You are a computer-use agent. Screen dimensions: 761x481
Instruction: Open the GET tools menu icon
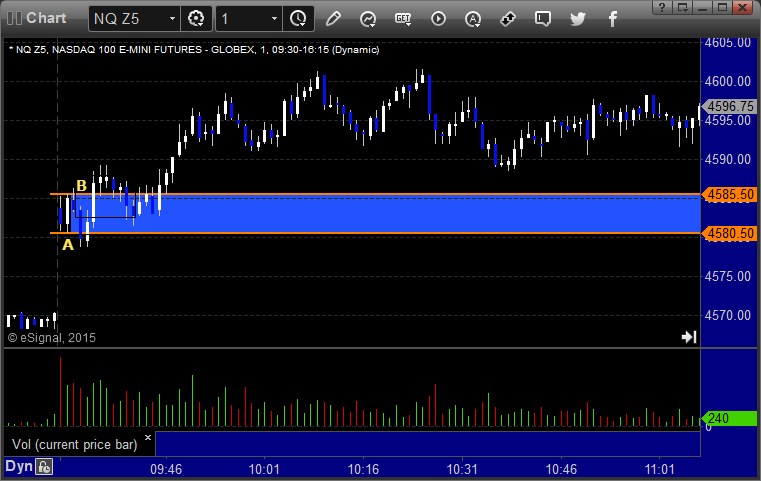click(403, 19)
